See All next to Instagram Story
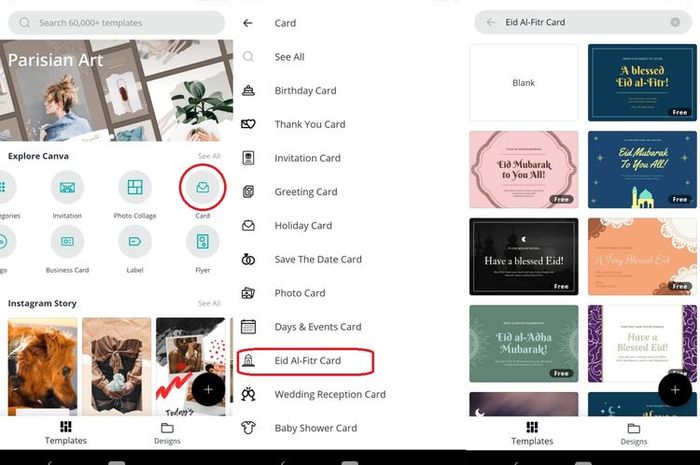700x465 pixels. pyautogui.click(x=209, y=303)
